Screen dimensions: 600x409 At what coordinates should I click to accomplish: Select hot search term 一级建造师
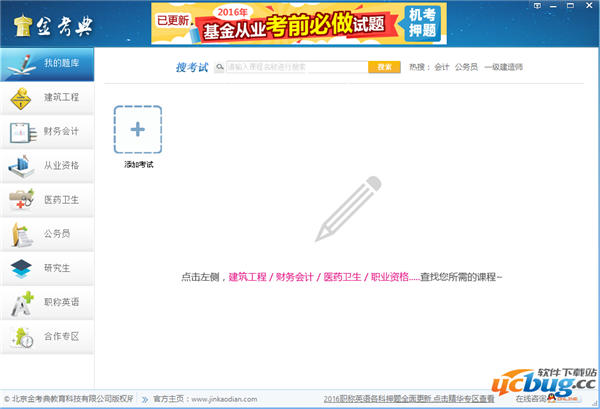[504, 67]
